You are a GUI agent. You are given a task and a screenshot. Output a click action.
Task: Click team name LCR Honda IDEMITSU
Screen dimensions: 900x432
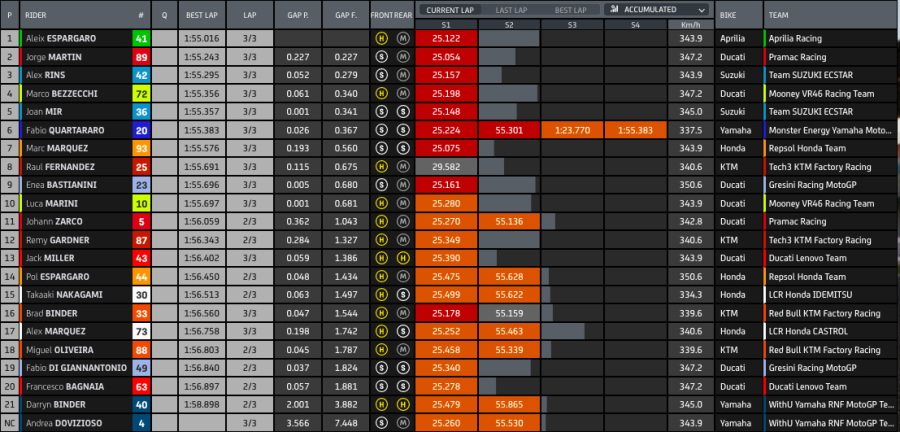[810, 295]
